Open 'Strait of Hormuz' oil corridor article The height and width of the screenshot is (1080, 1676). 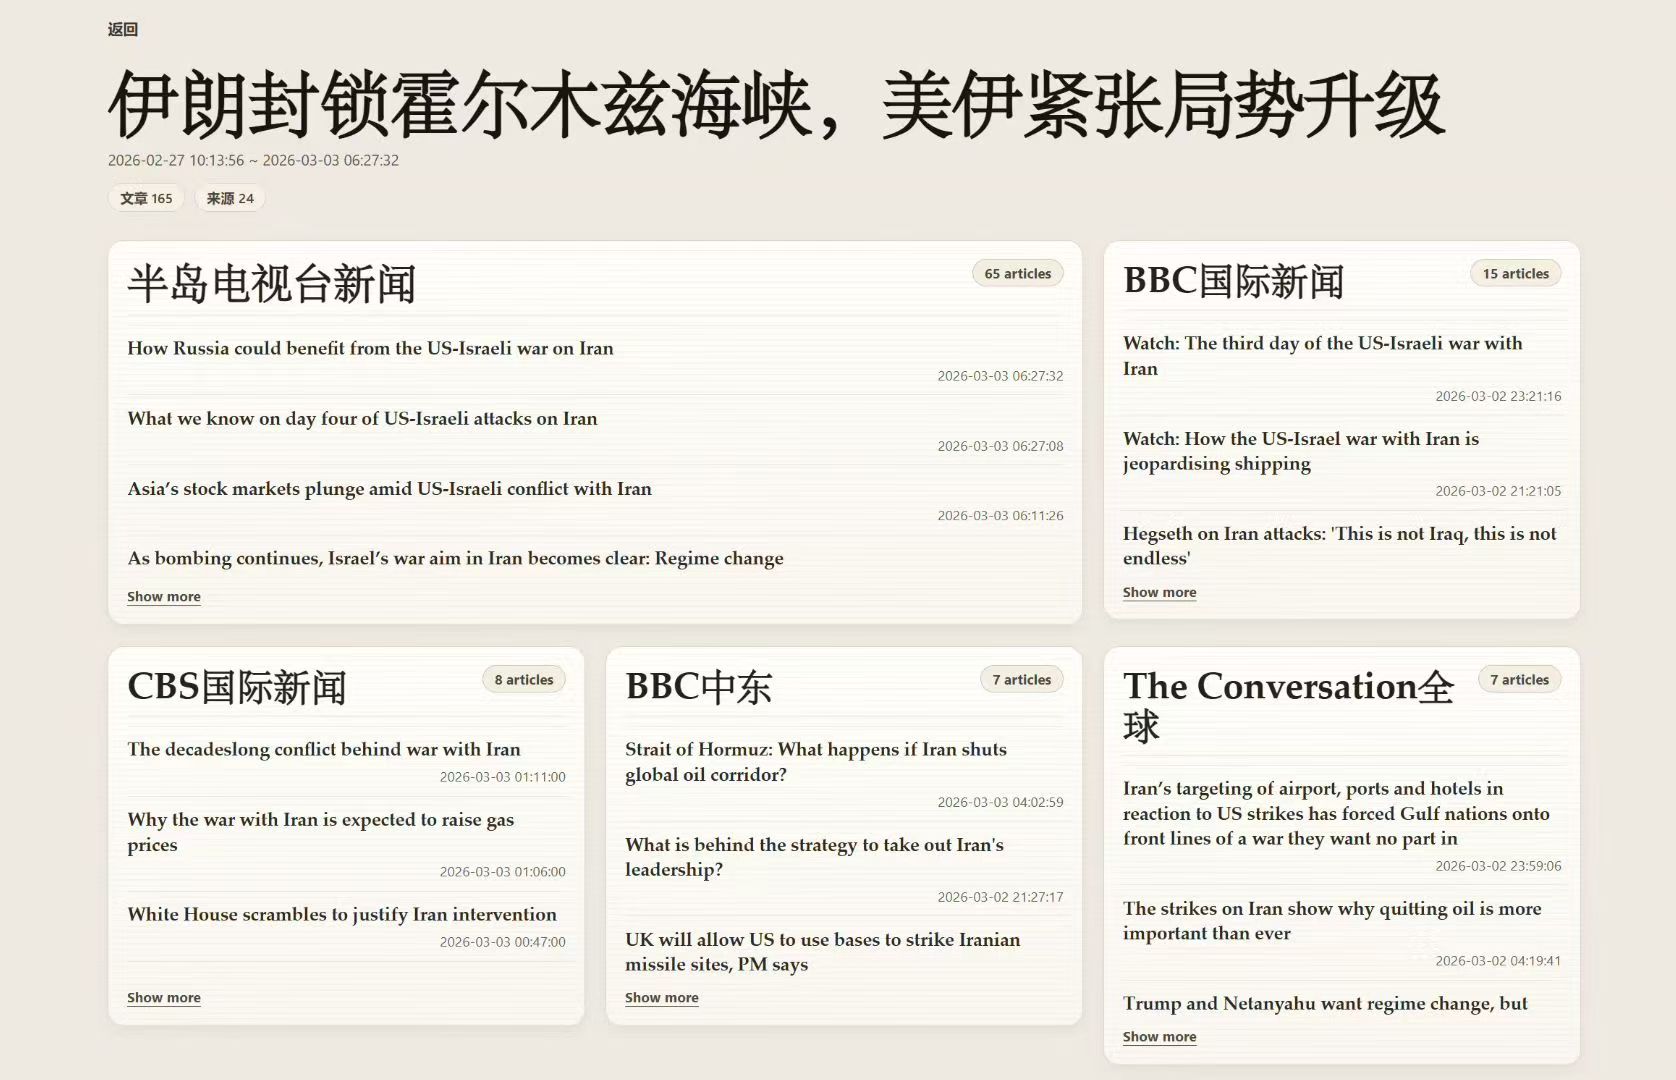[816, 761]
